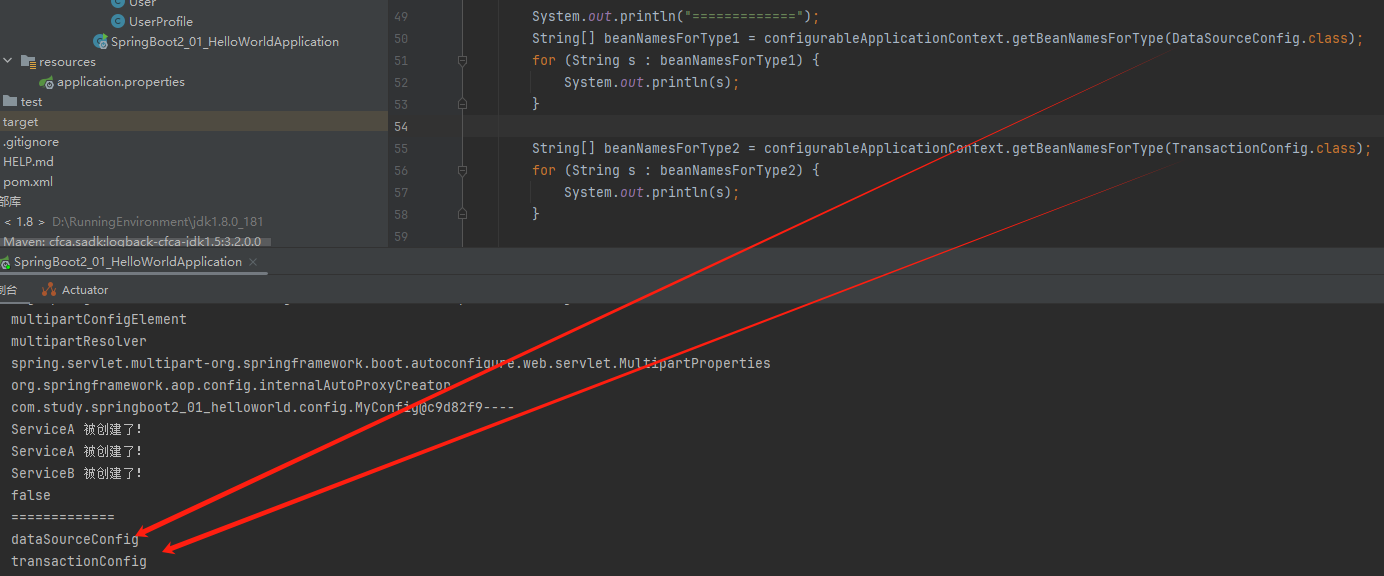Click gutter line number 52
This screenshot has height=576, width=1384.
401,82
